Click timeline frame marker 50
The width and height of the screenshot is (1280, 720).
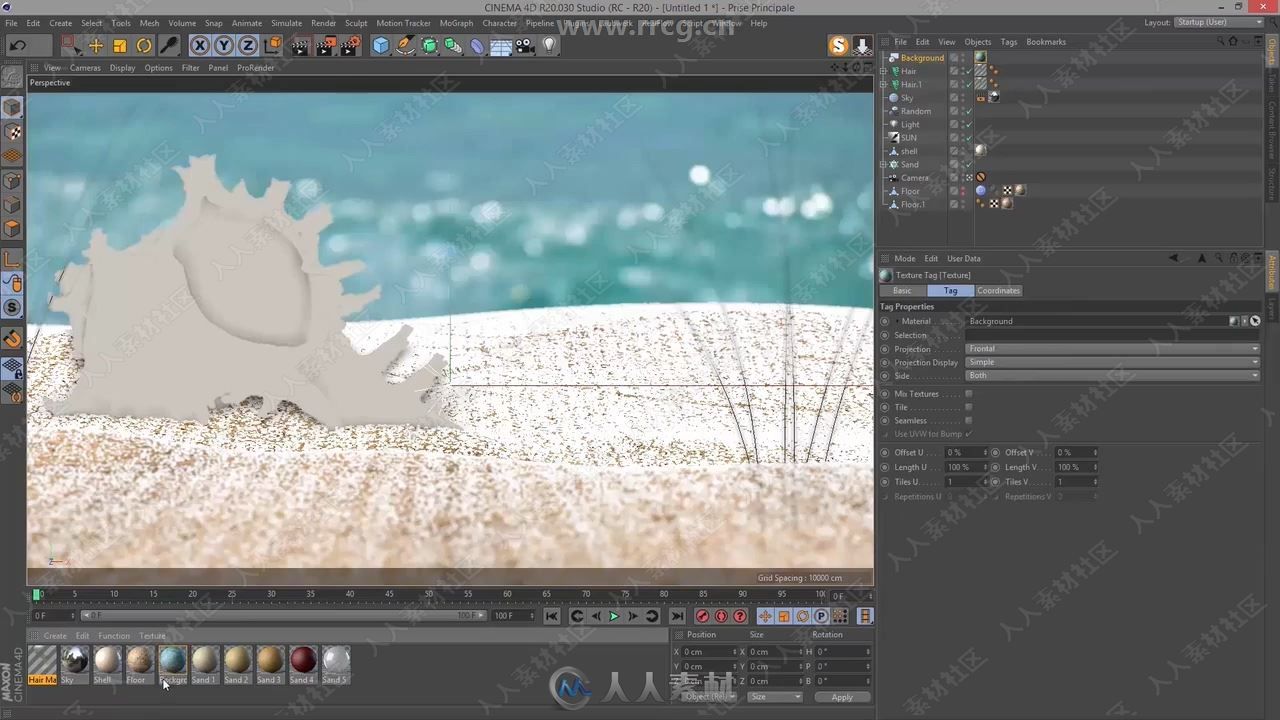[x=428, y=594]
